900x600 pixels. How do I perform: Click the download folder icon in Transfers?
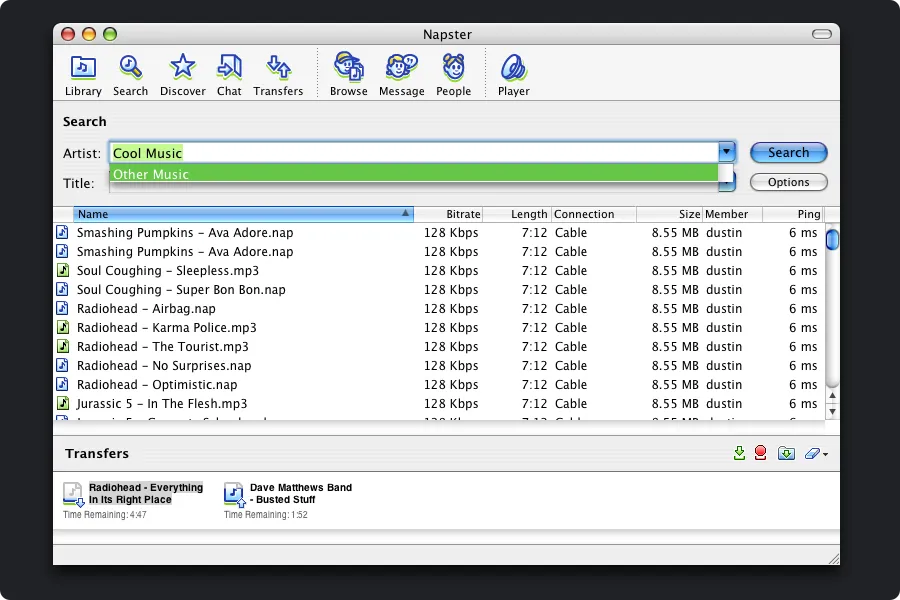pyautogui.click(x=786, y=454)
